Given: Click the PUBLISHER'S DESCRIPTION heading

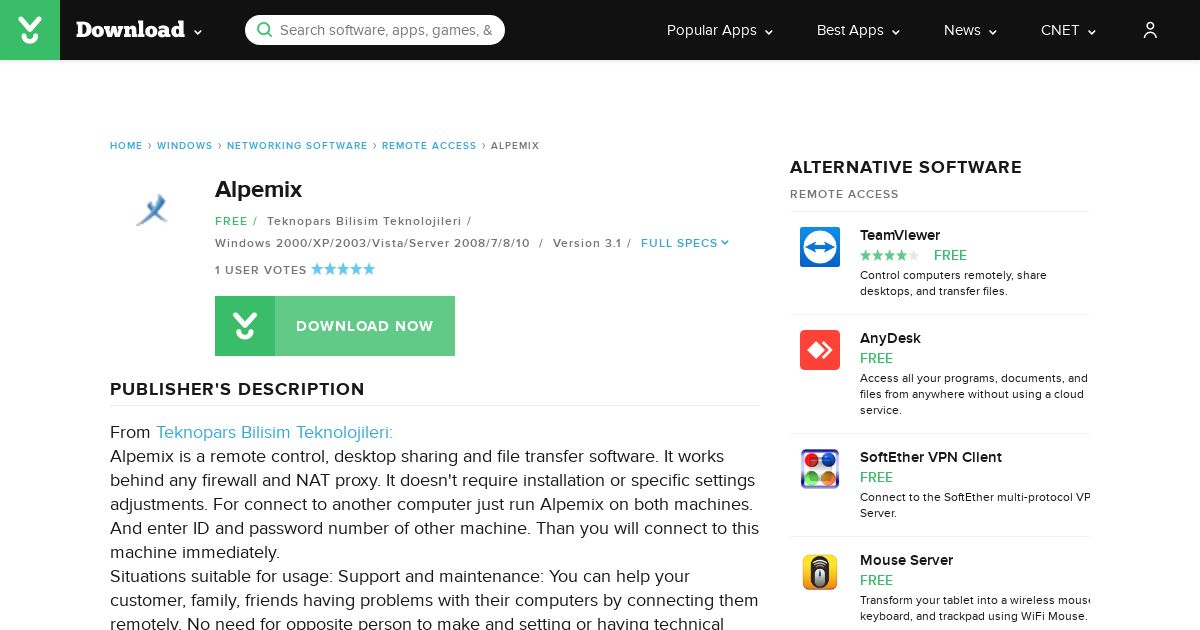Looking at the screenshot, I should click(237, 389).
